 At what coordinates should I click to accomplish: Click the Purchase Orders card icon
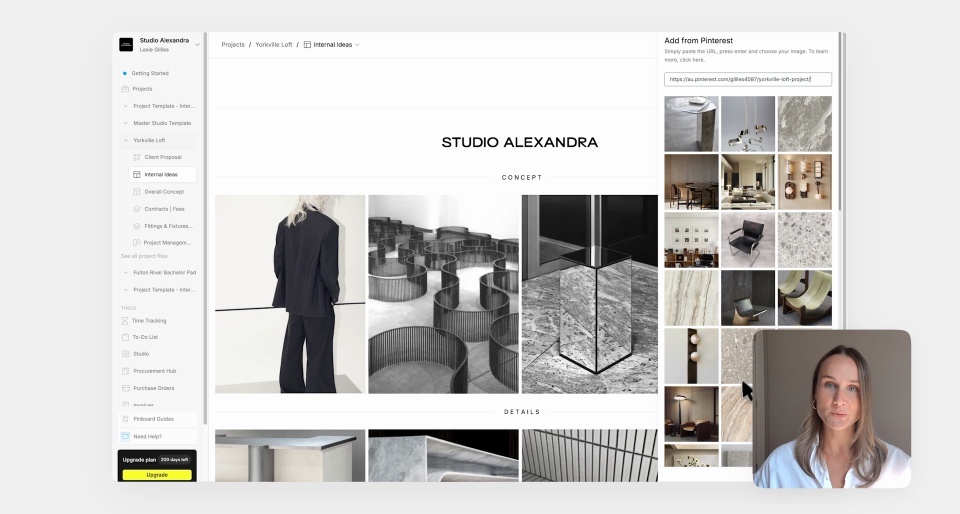tap(125, 388)
